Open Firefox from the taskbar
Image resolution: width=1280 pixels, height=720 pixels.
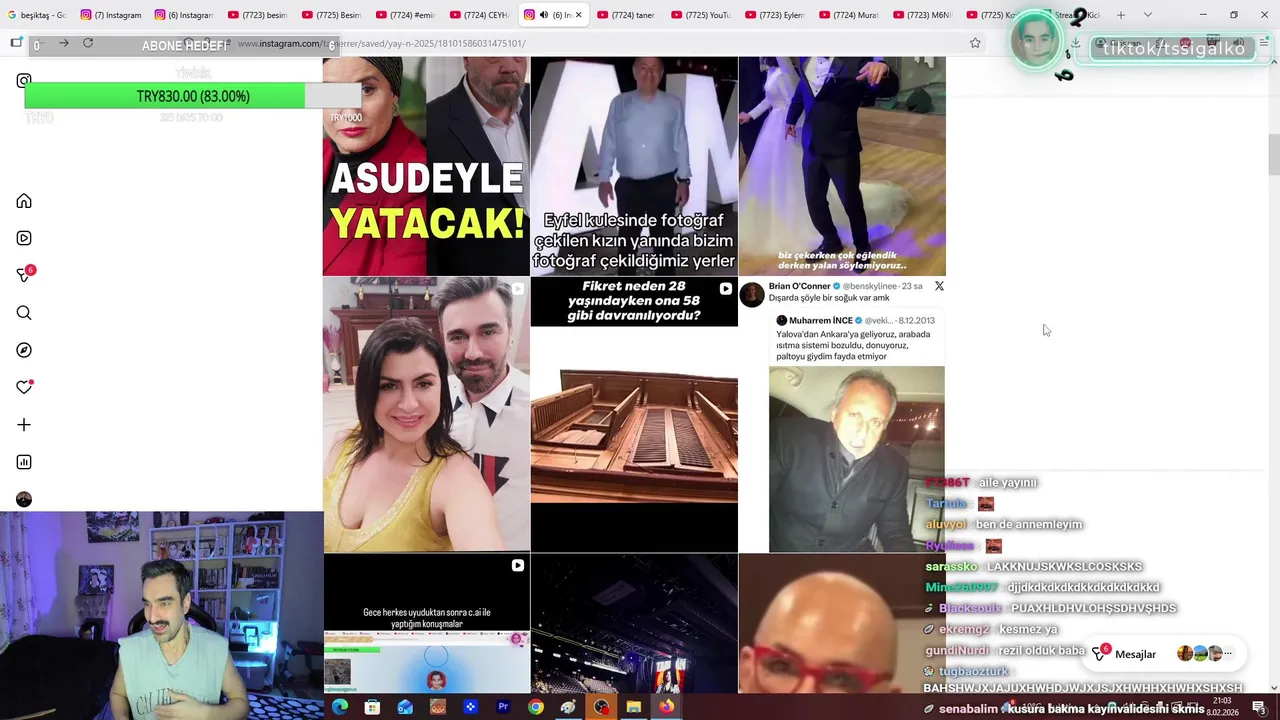666,707
